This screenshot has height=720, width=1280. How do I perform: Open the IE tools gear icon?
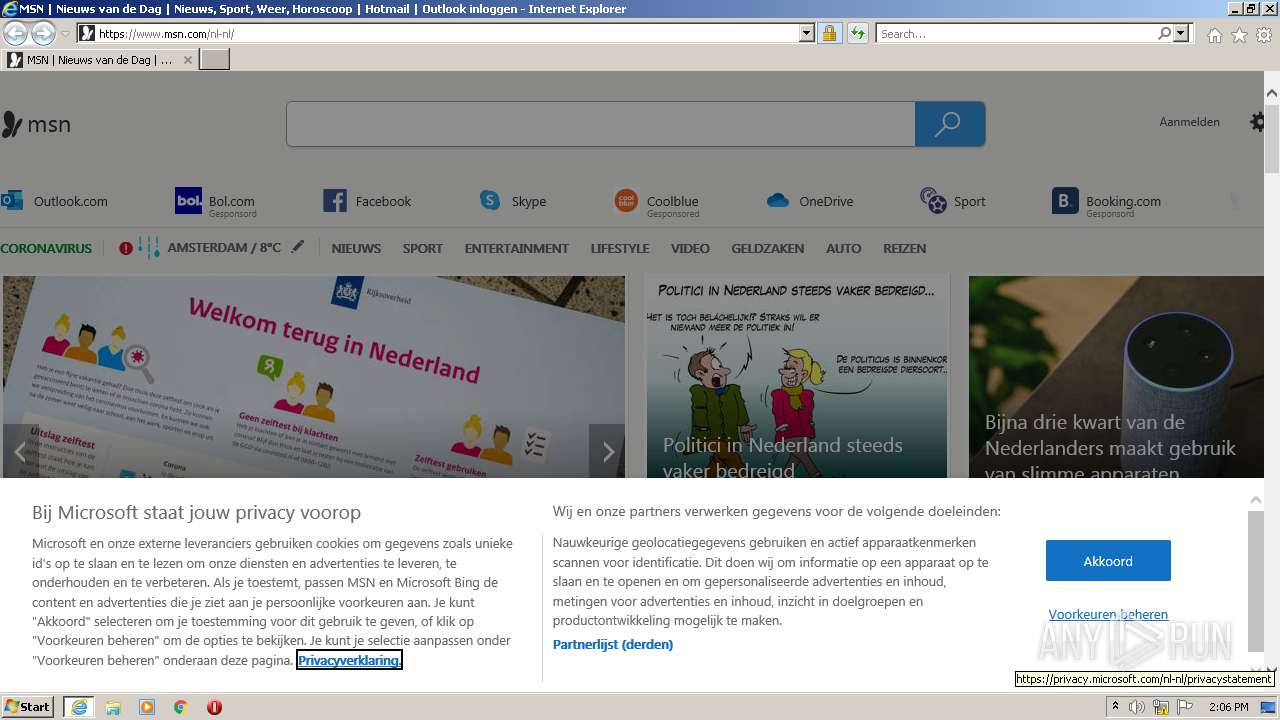tap(1264, 34)
